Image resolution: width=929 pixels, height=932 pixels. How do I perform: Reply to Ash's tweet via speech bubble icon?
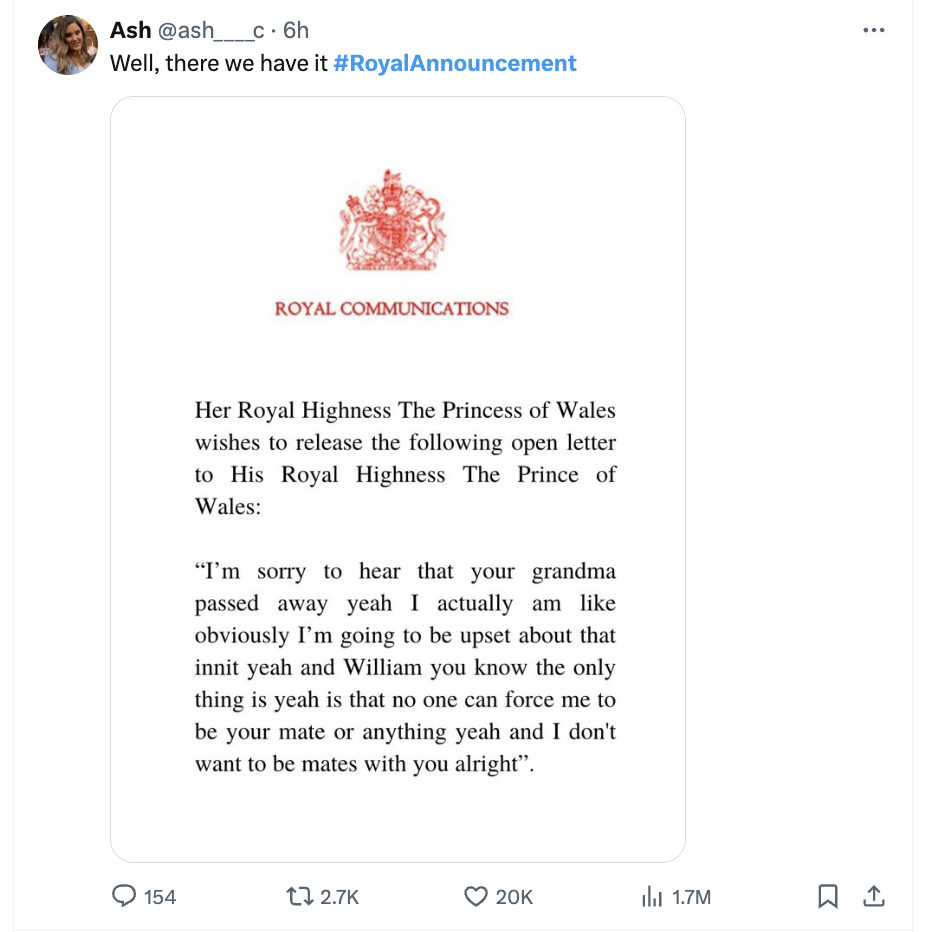[124, 896]
